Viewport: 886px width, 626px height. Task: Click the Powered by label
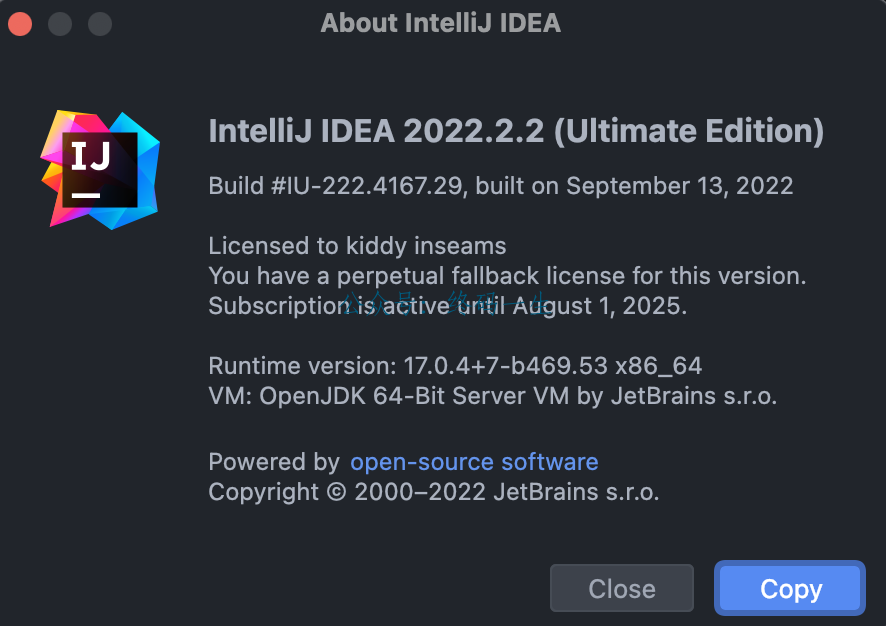tap(274, 462)
